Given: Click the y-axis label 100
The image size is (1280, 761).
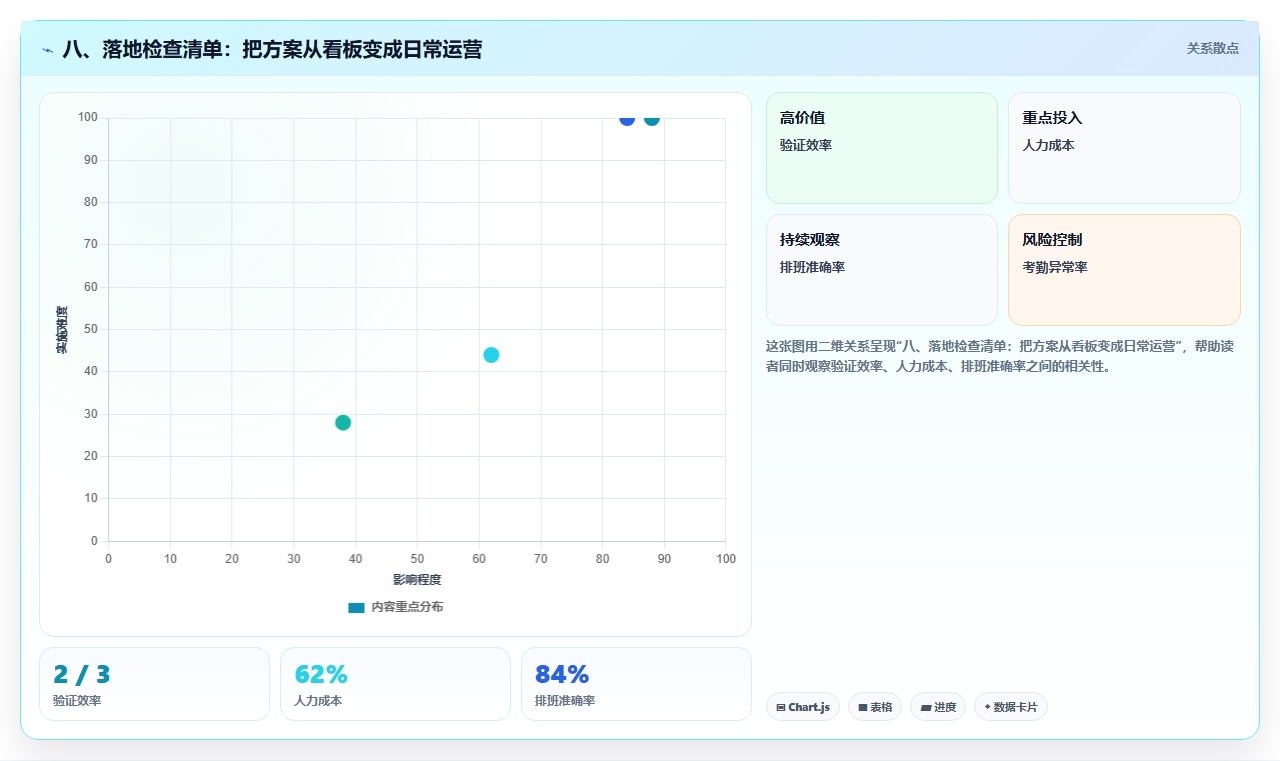Looking at the screenshot, I should coord(88,118).
